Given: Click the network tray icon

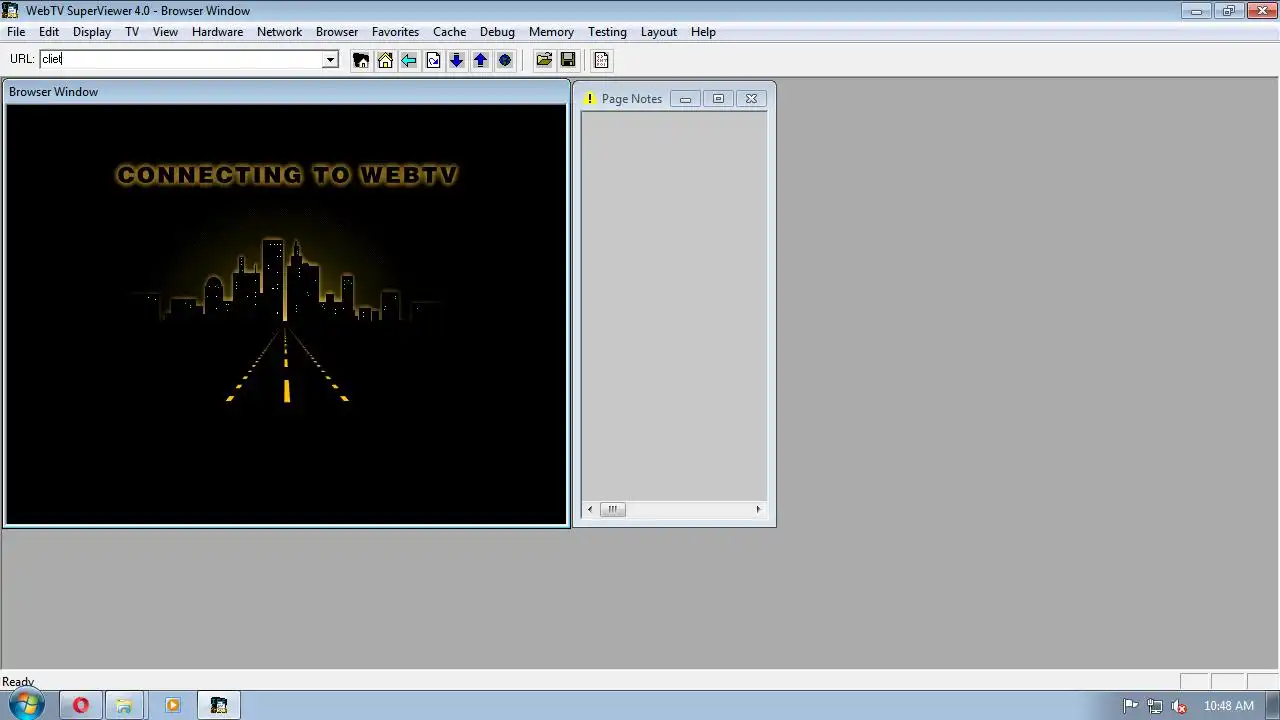Looking at the screenshot, I should [1155, 705].
